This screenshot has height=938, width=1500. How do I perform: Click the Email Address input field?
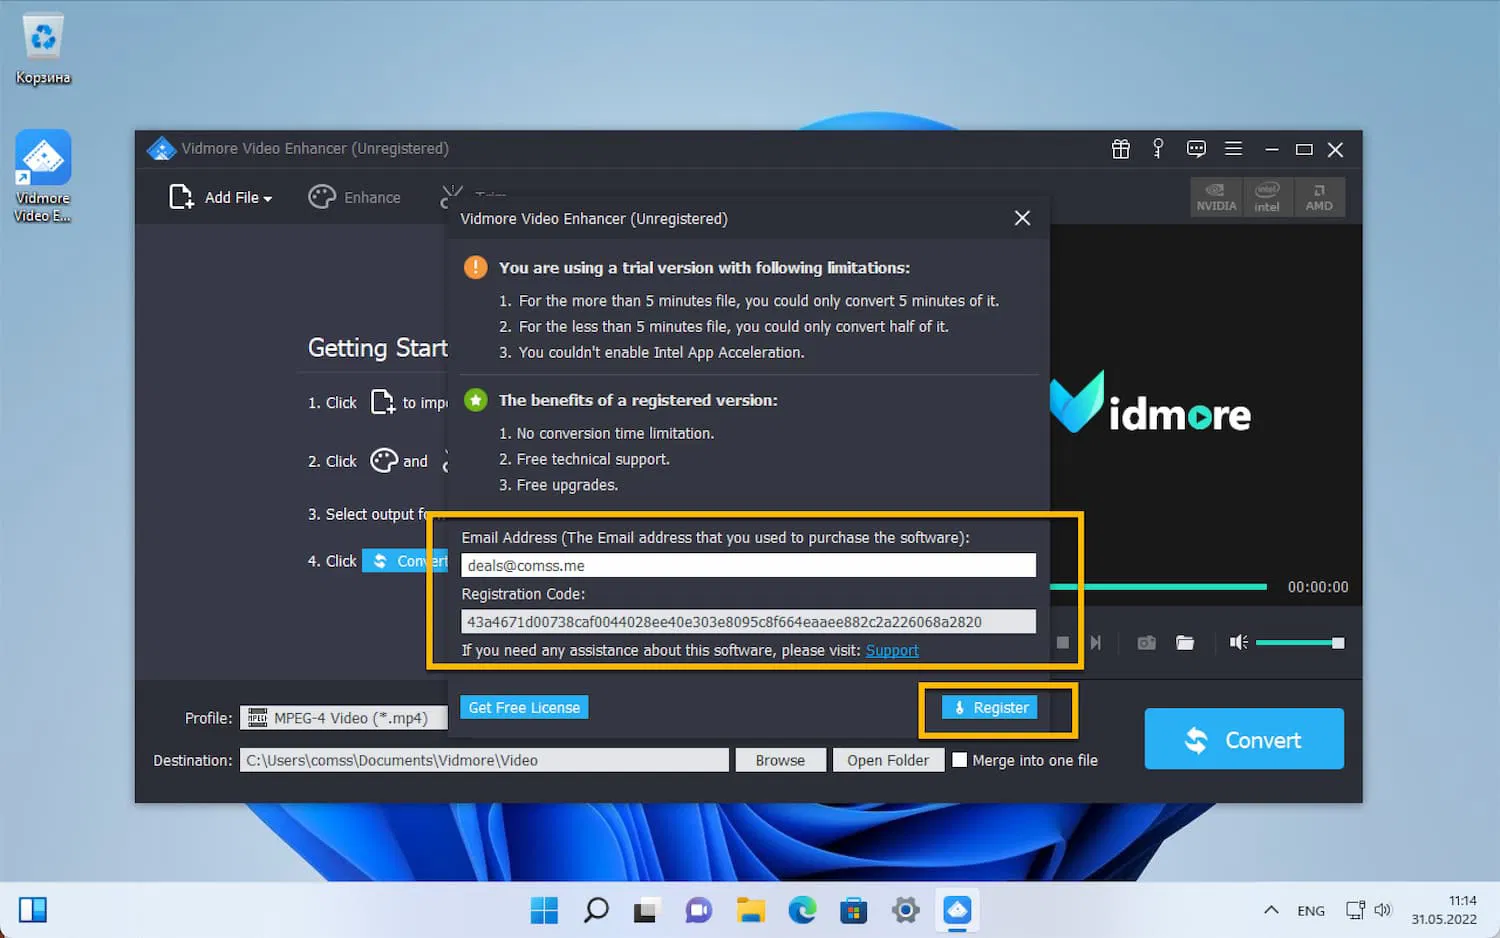(748, 565)
